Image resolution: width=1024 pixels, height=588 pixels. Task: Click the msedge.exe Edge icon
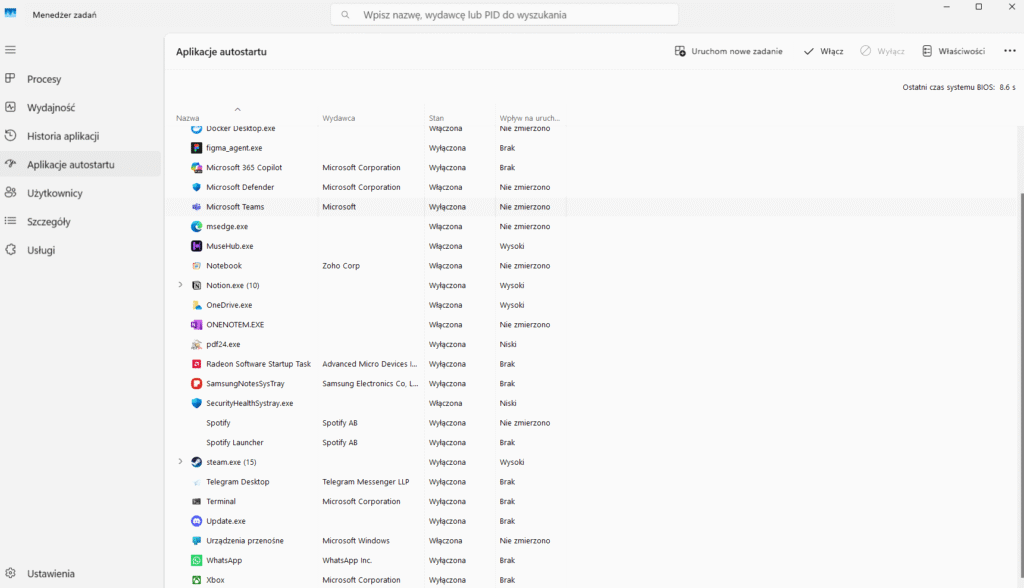[197, 226]
